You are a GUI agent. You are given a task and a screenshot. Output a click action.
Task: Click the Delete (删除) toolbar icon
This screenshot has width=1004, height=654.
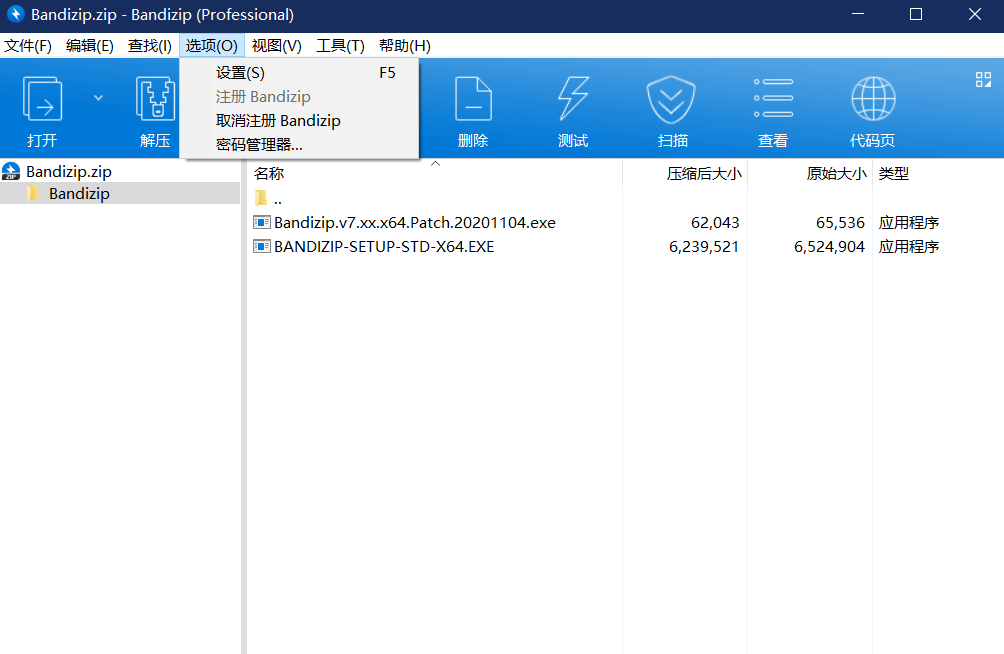pos(473,99)
